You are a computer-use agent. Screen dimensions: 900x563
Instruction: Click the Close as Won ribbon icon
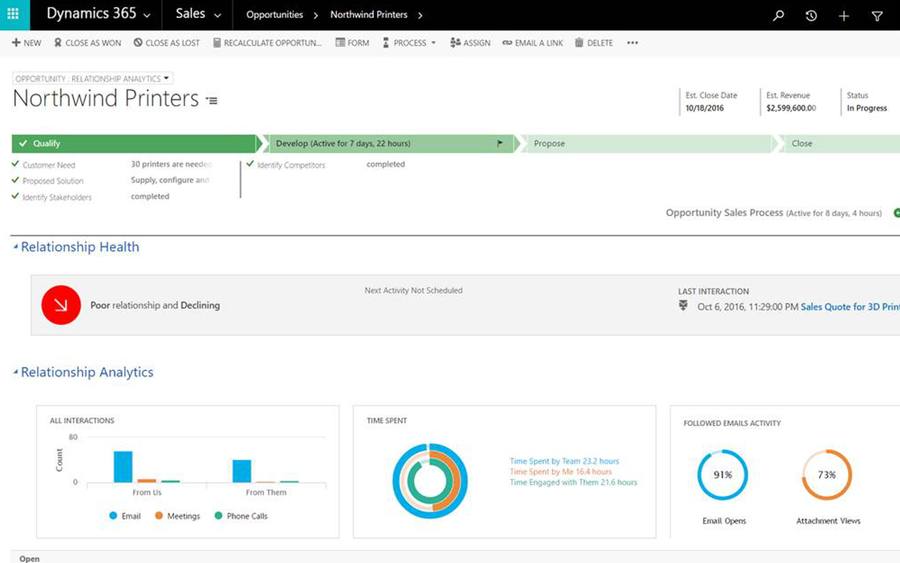coord(58,42)
